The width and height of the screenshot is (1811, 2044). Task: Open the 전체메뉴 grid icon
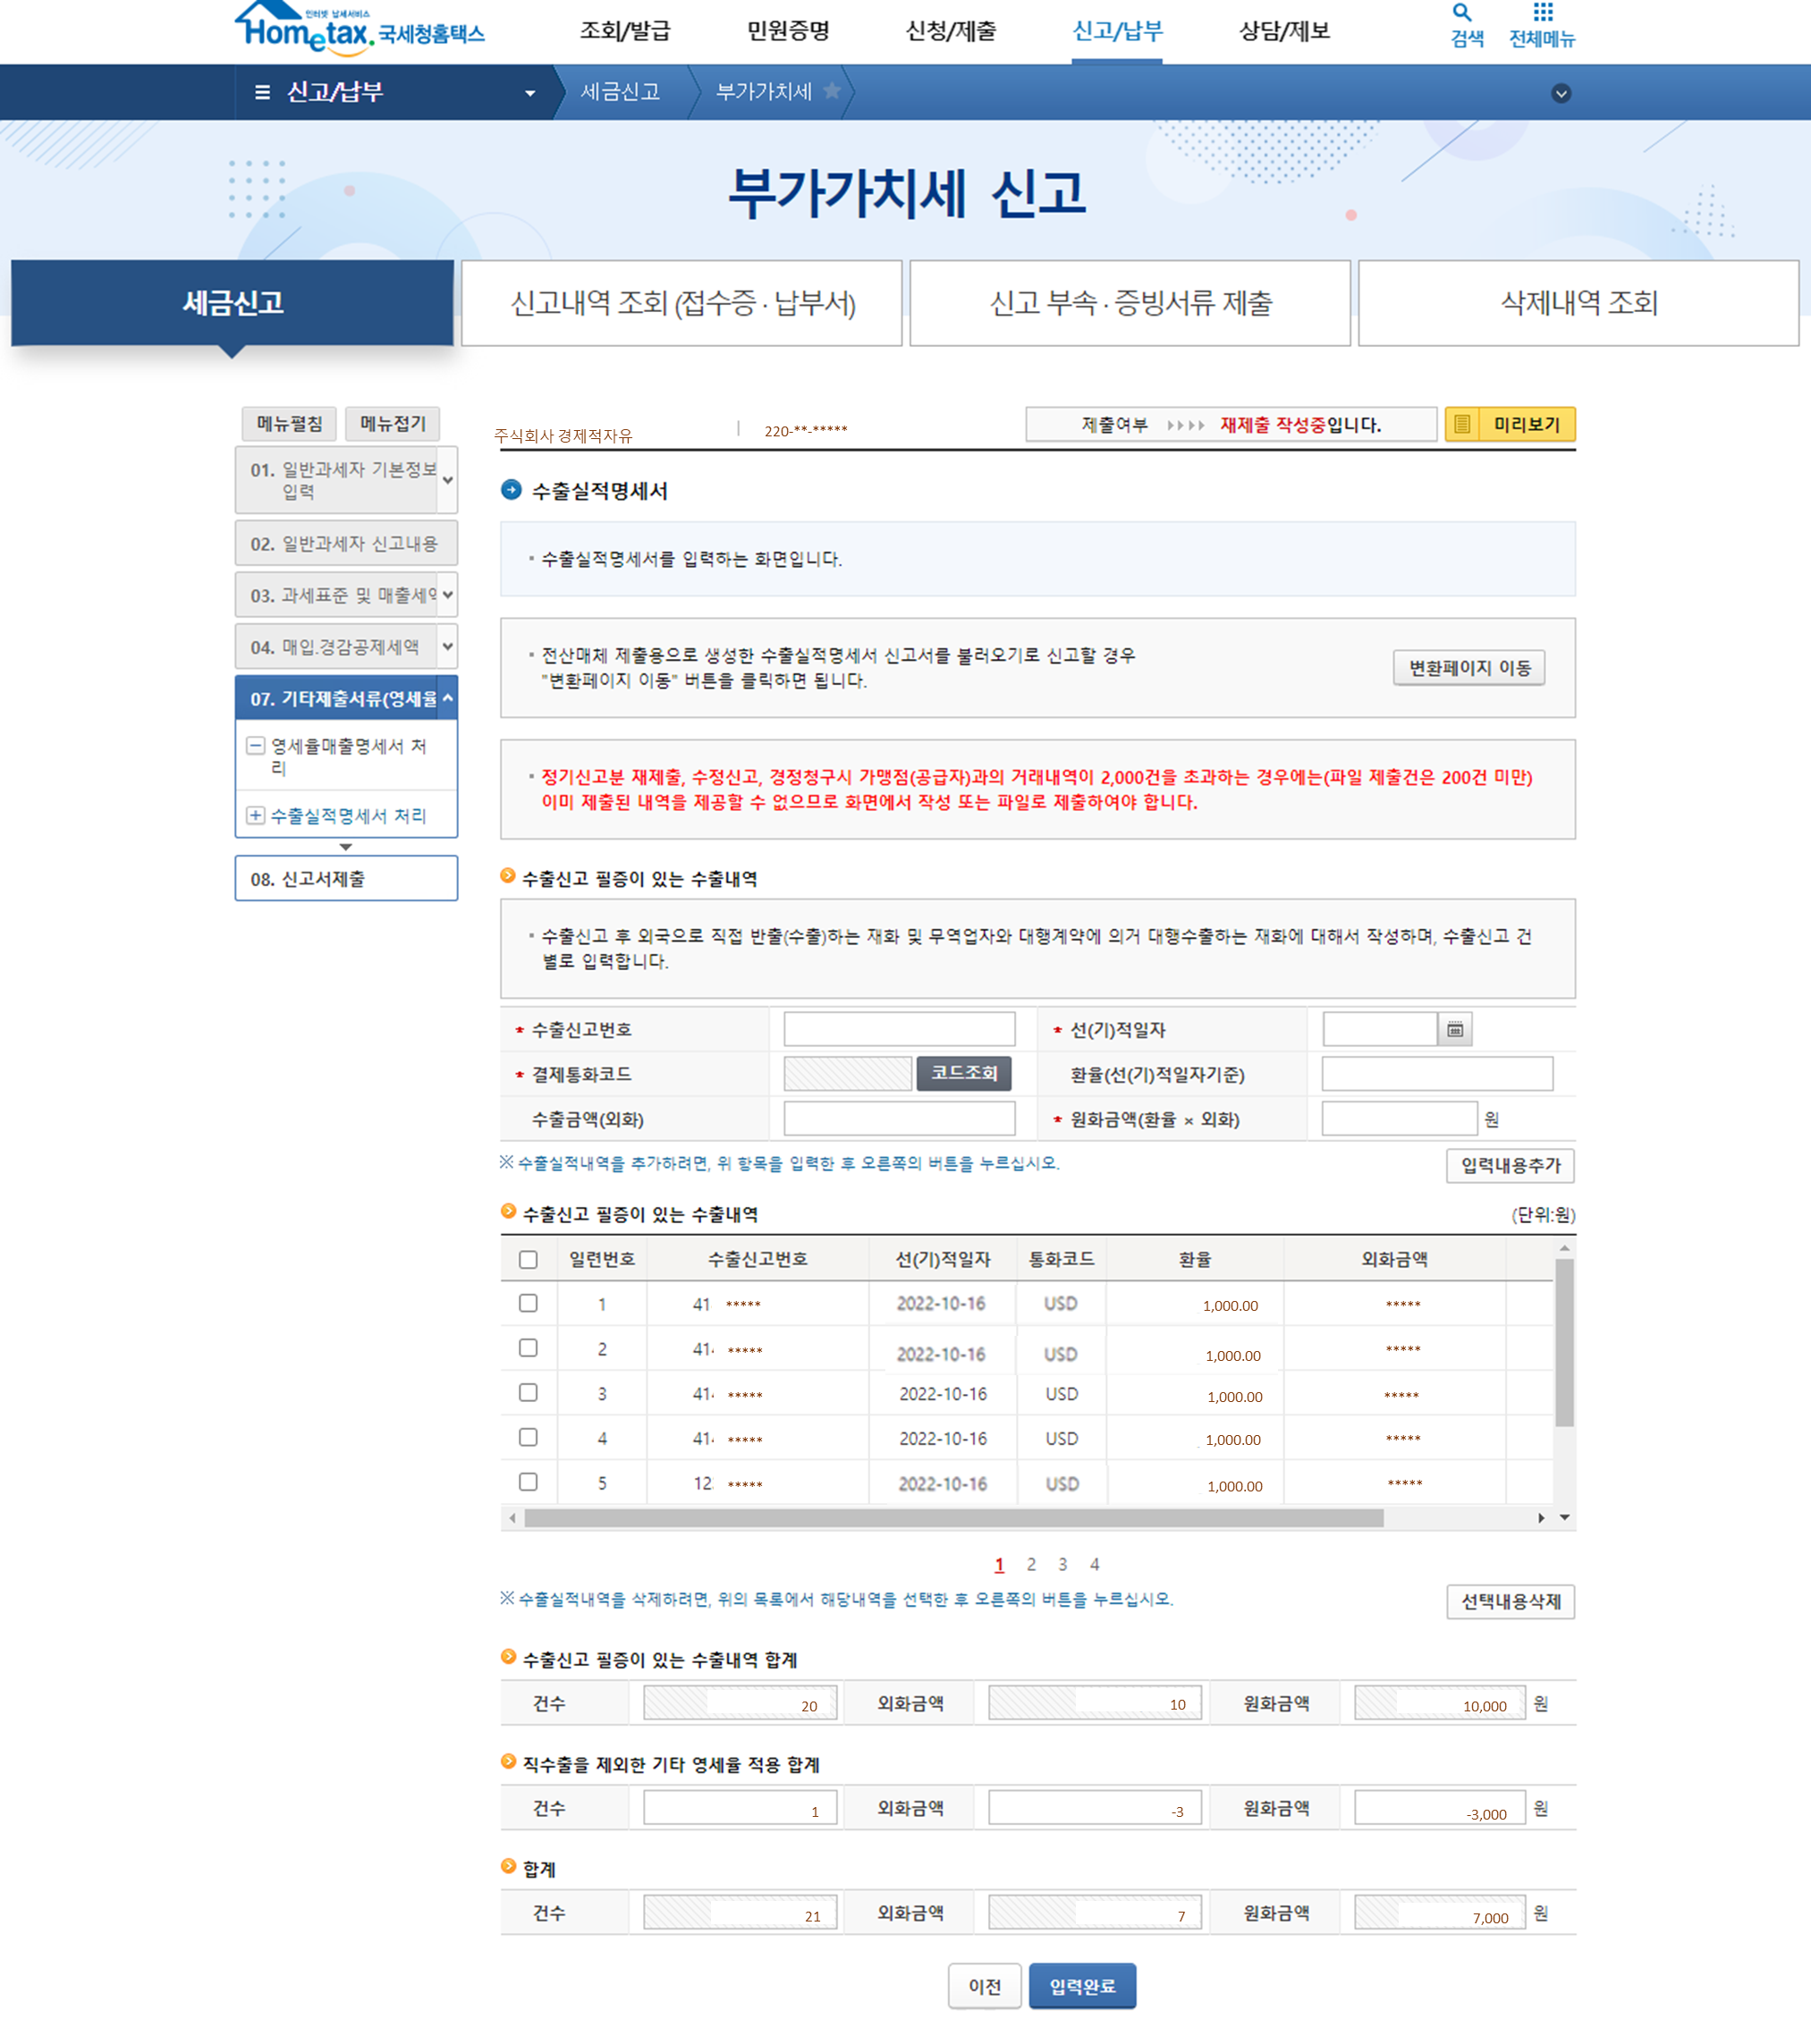tap(1542, 13)
